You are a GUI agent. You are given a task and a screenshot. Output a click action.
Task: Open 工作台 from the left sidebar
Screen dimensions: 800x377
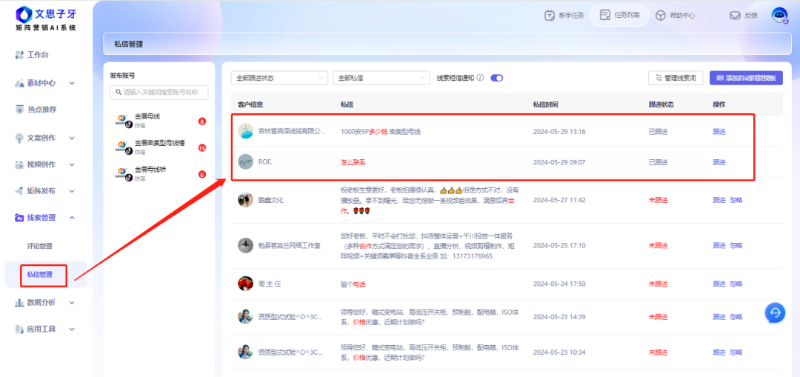32,55
